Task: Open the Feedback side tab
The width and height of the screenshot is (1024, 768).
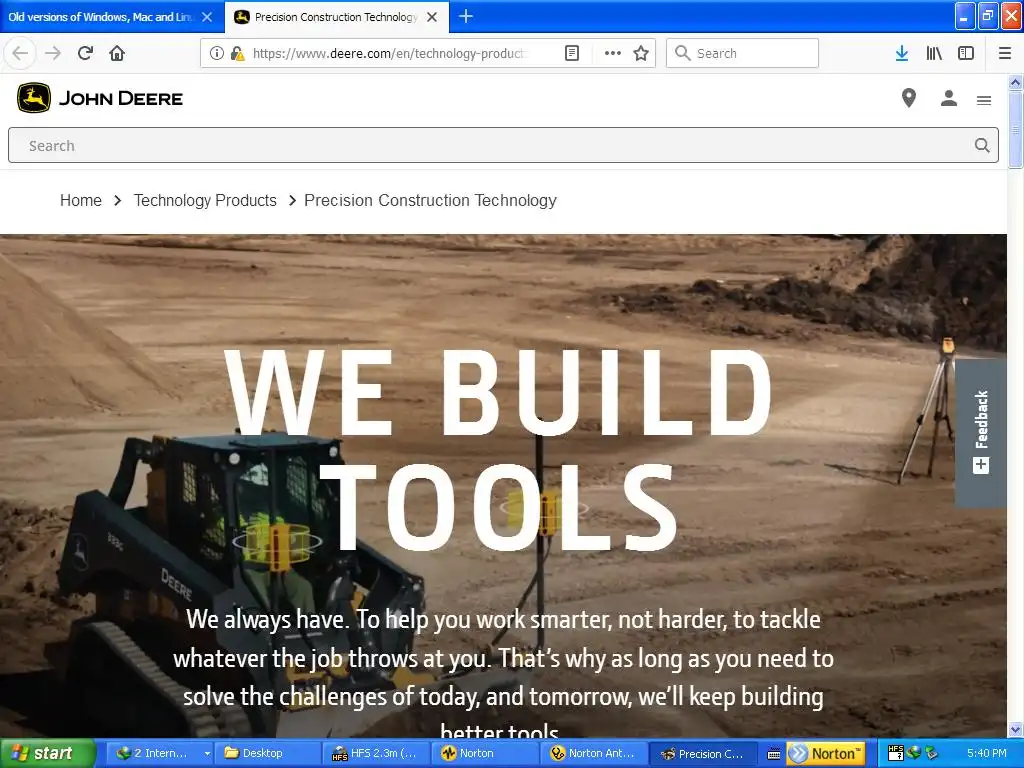Action: click(x=981, y=433)
